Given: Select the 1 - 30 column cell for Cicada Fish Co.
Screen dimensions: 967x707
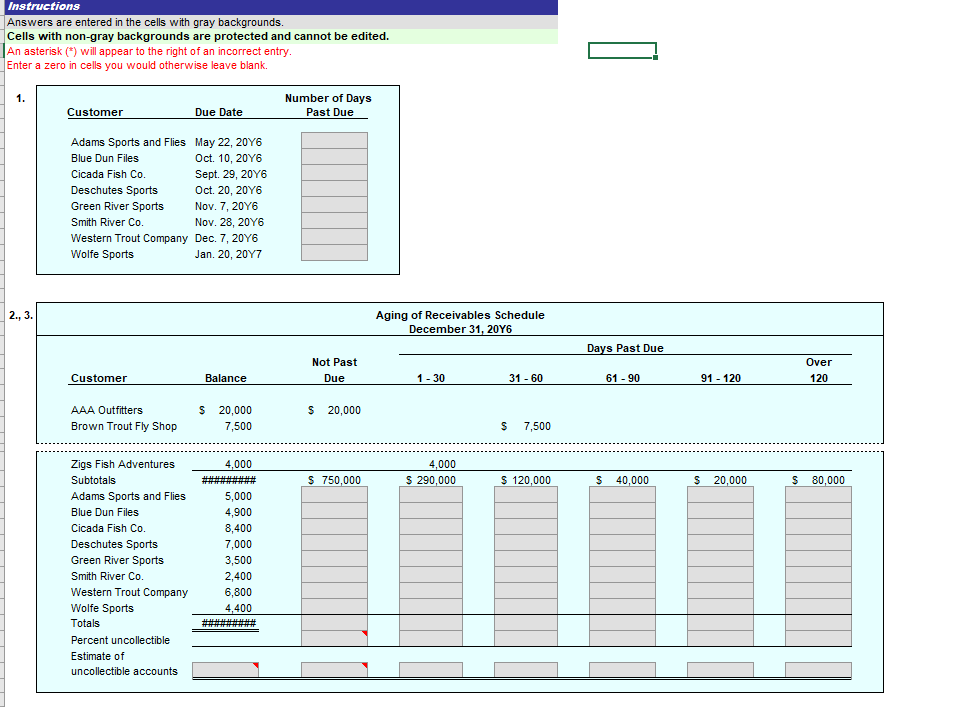Looking at the screenshot, I should [x=429, y=528].
